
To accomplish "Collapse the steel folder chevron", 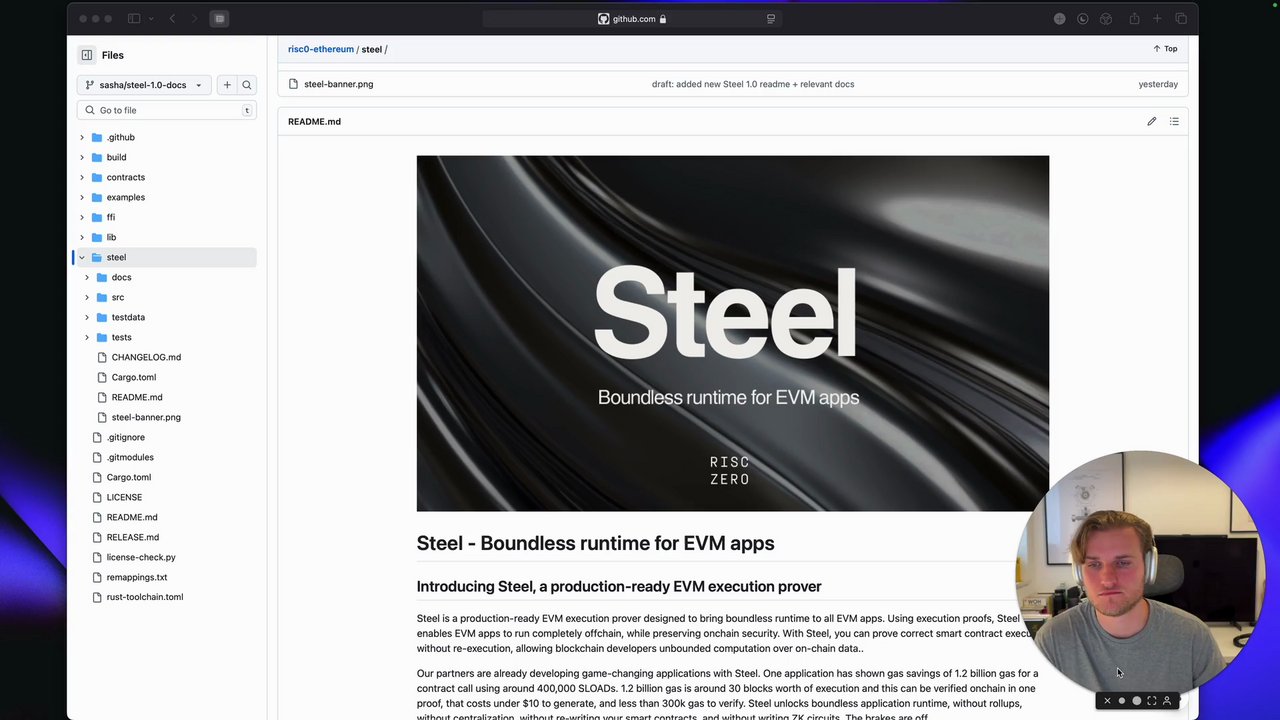I will pyautogui.click(x=82, y=257).
